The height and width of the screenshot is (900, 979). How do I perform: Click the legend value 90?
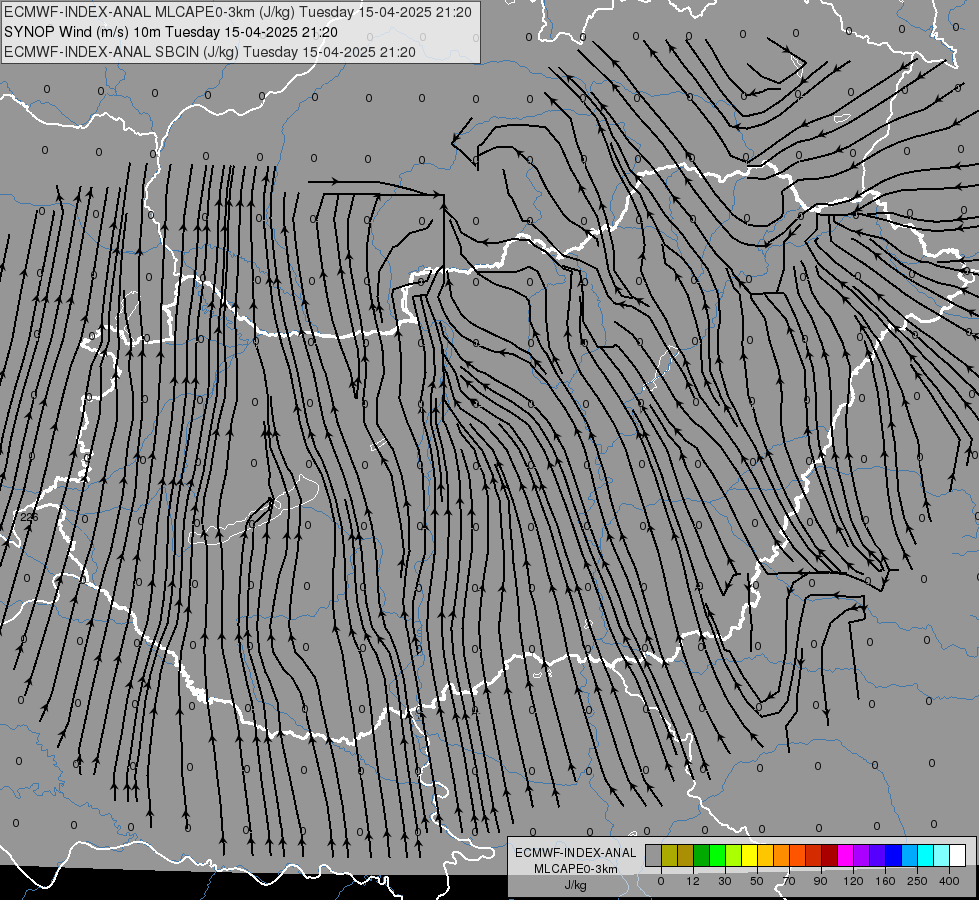820,881
